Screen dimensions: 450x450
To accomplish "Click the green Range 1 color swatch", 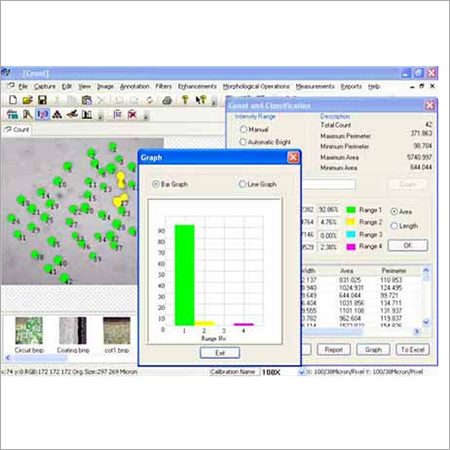I will pos(351,210).
